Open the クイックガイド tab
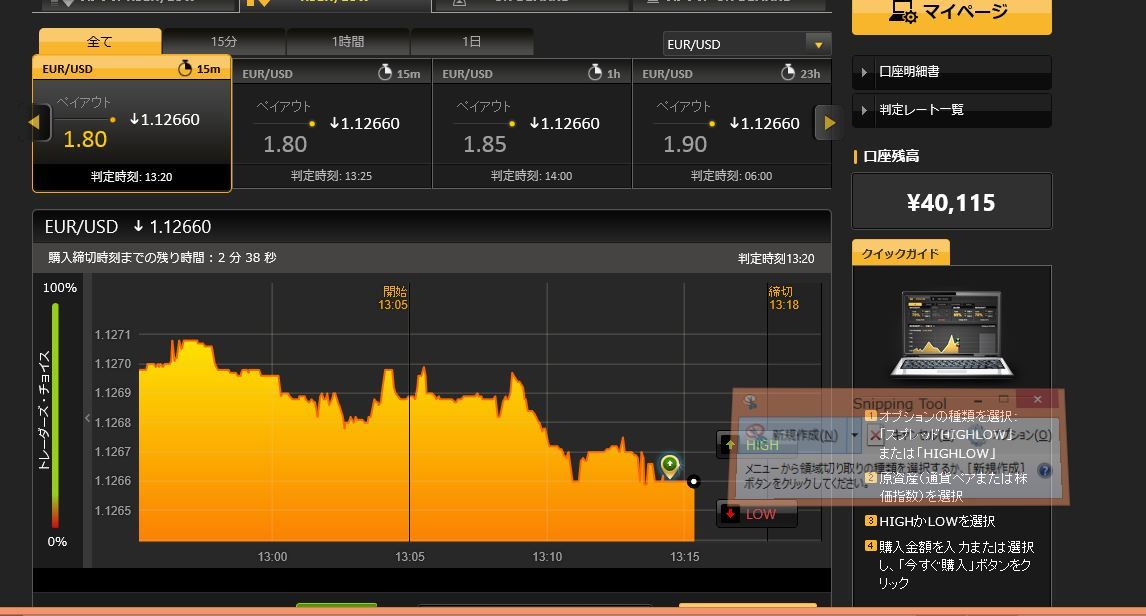The height and width of the screenshot is (616, 1146). pos(900,253)
